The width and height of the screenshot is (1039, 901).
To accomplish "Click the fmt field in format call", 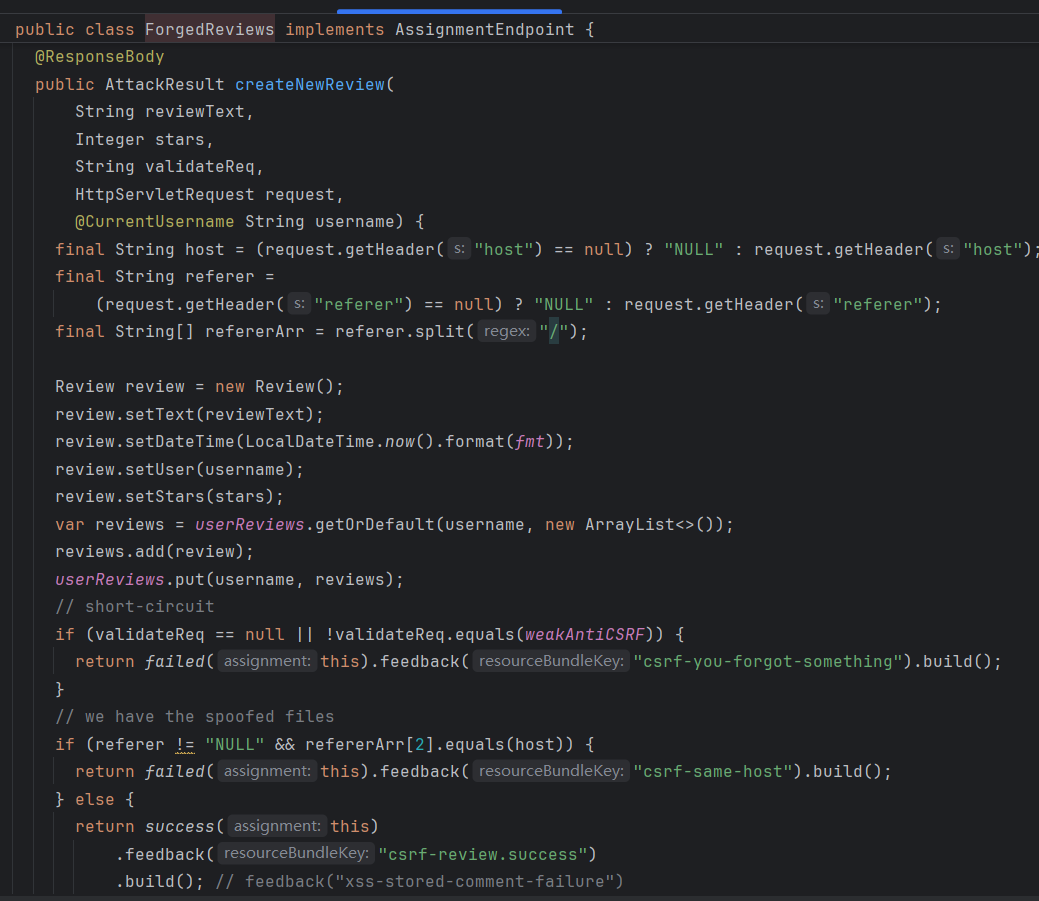I will coord(529,442).
